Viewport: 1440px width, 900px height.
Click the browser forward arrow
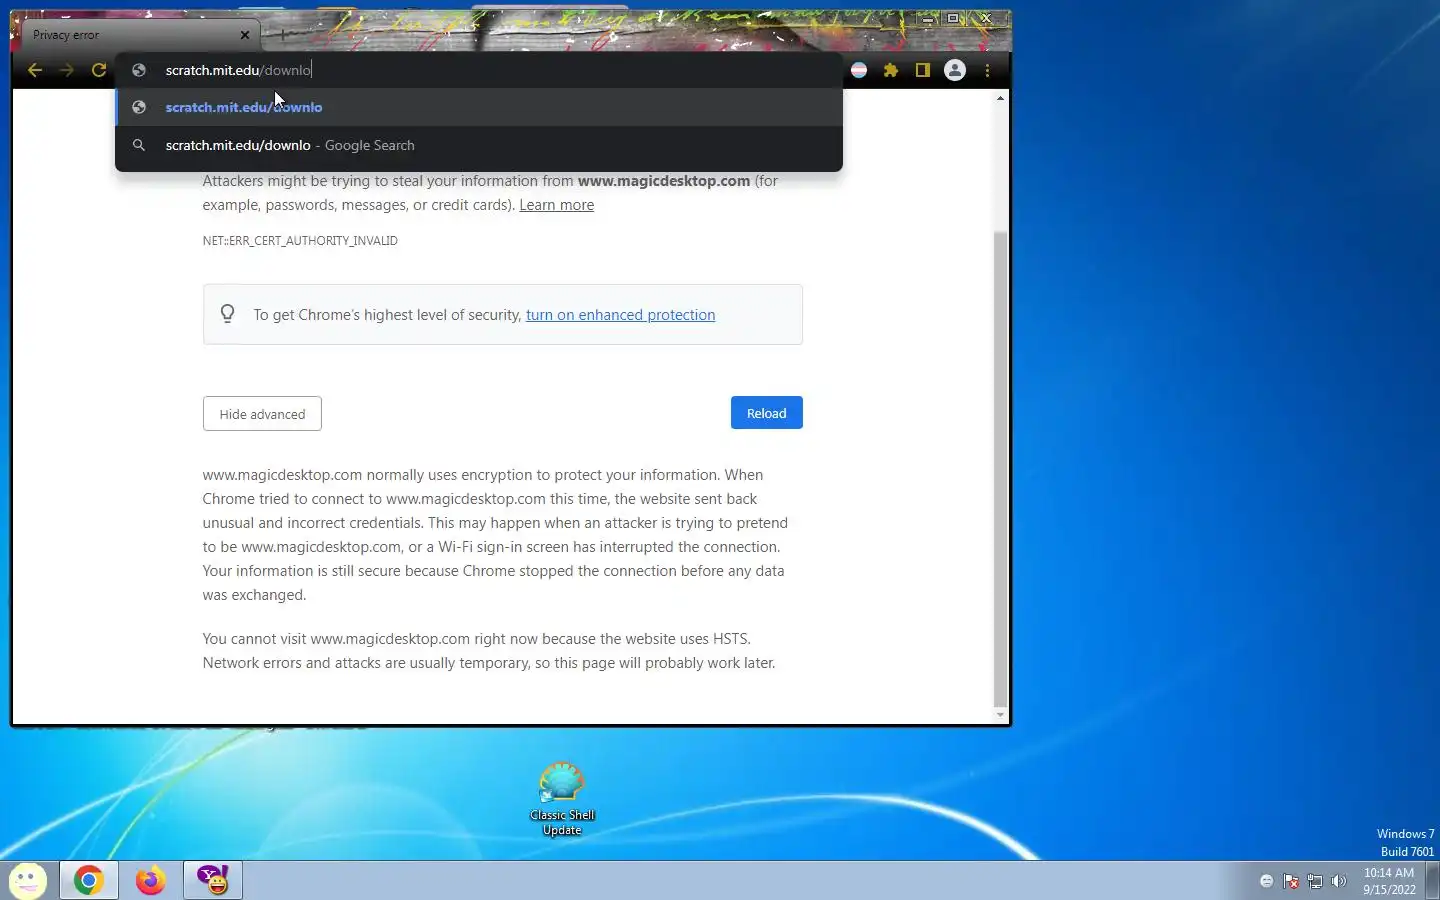coord(67,70)
